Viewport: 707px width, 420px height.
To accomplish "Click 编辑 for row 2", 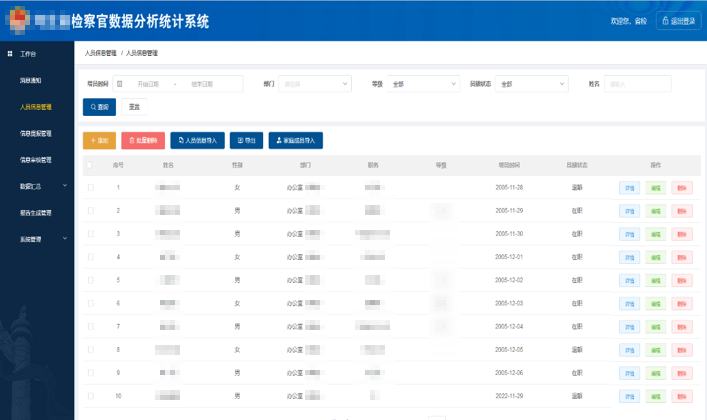I will pyautogui.click(x=656, y=211).
